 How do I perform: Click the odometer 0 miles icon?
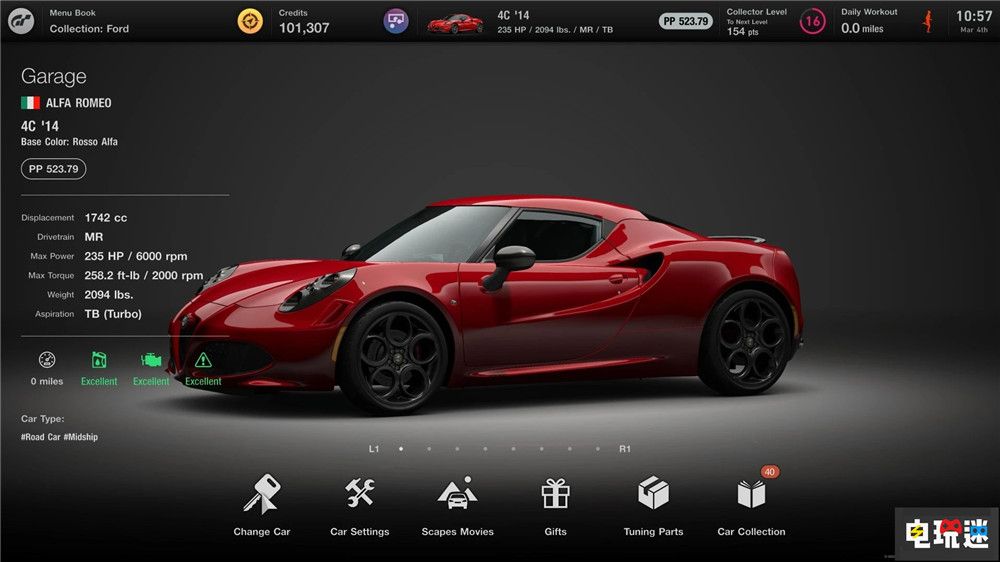[47, 361]
